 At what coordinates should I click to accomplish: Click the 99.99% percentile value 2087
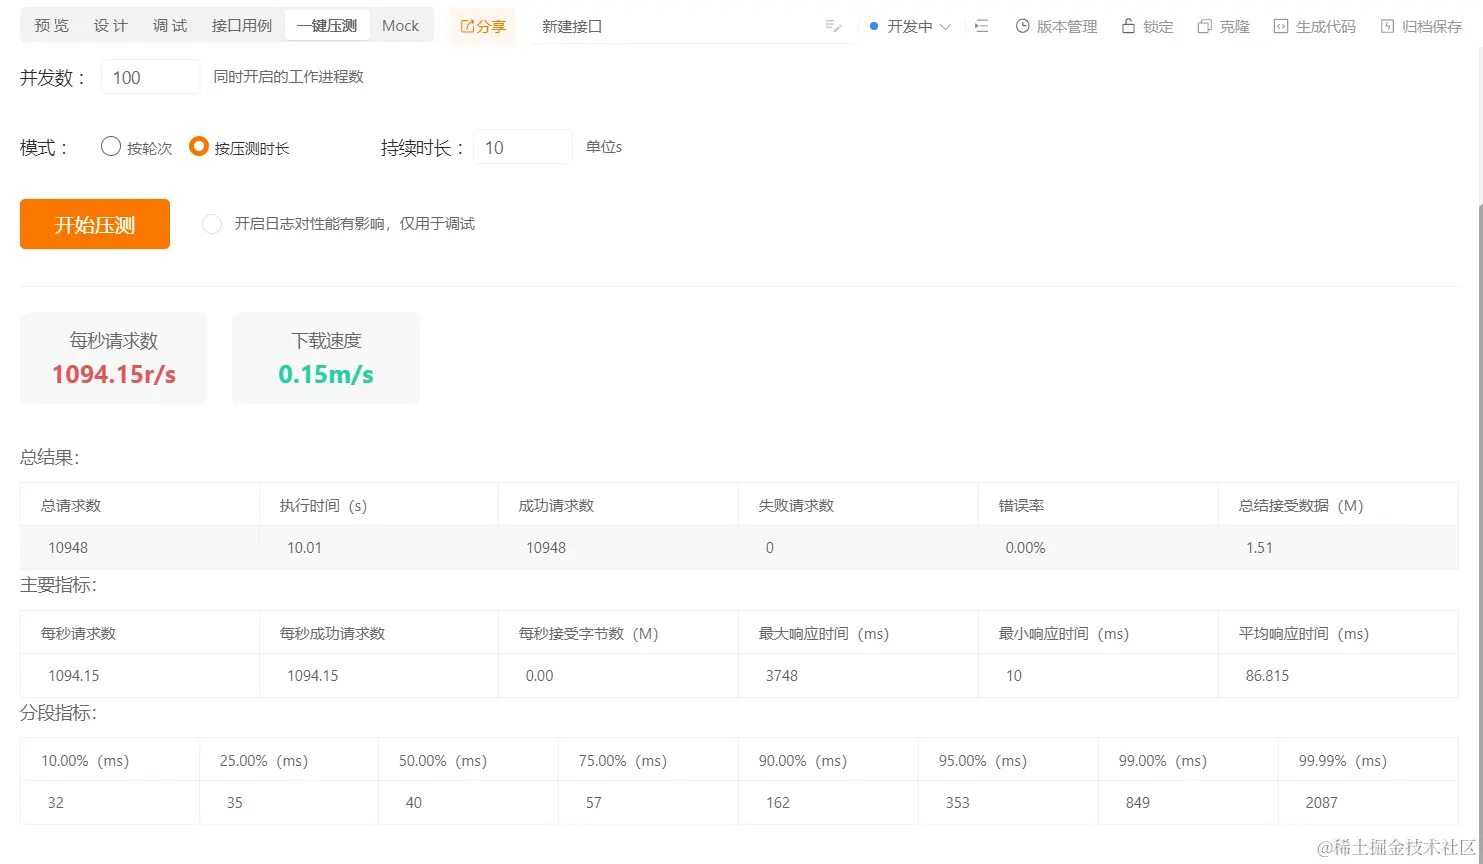tap(1321, 803)
